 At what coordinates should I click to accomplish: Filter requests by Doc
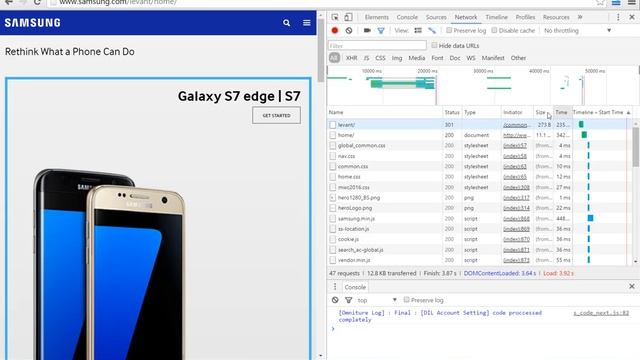[x=455, y=58]
